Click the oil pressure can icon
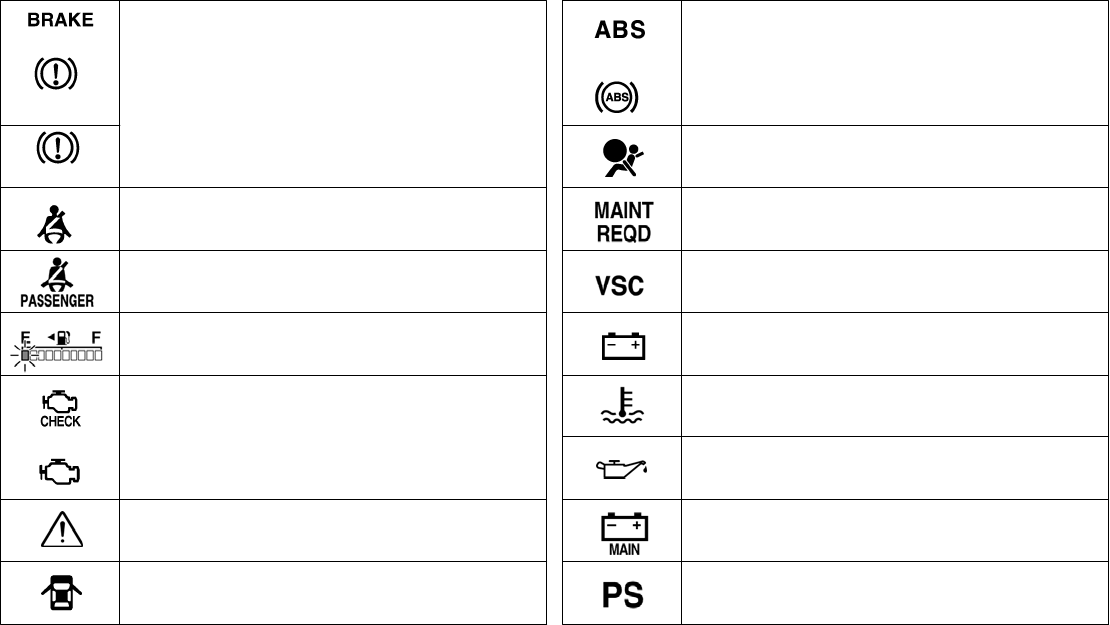 tap(621, 468)
